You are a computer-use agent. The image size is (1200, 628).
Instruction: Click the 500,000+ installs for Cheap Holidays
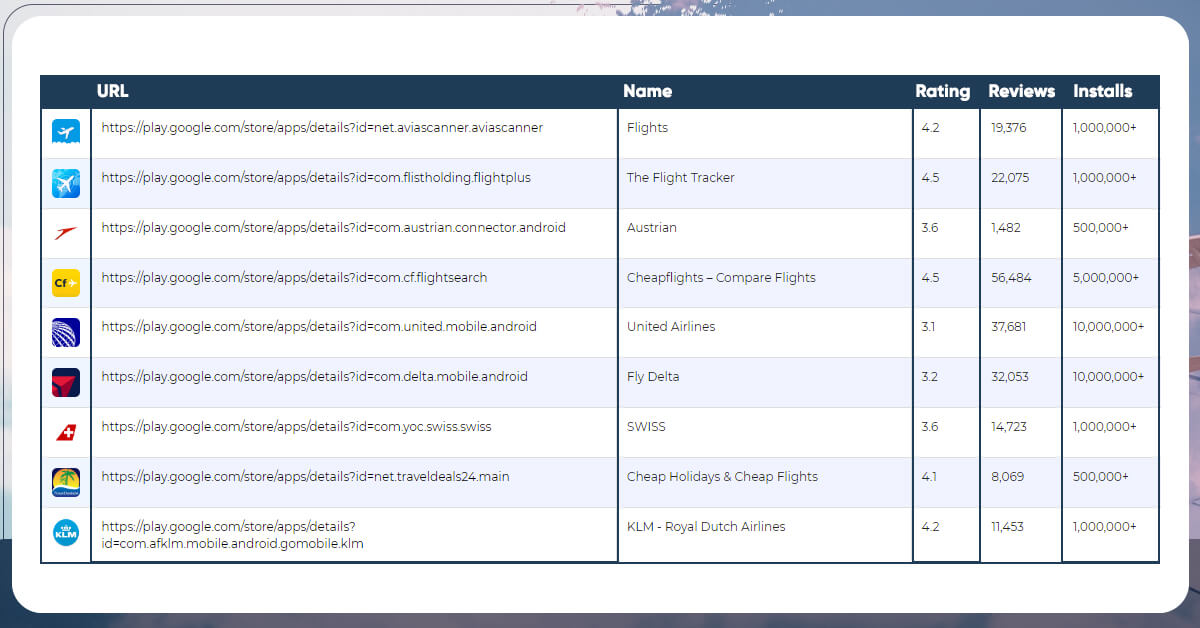[x=1100, y=477]
